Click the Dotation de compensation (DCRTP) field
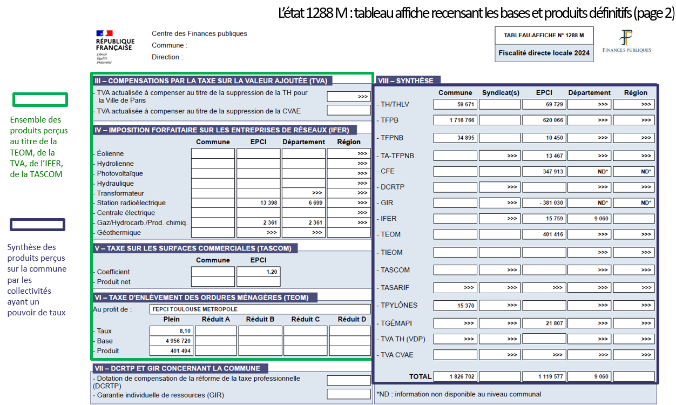Image resolution: width=676 pixels, height=405 pixels. (x=348, y=380)
